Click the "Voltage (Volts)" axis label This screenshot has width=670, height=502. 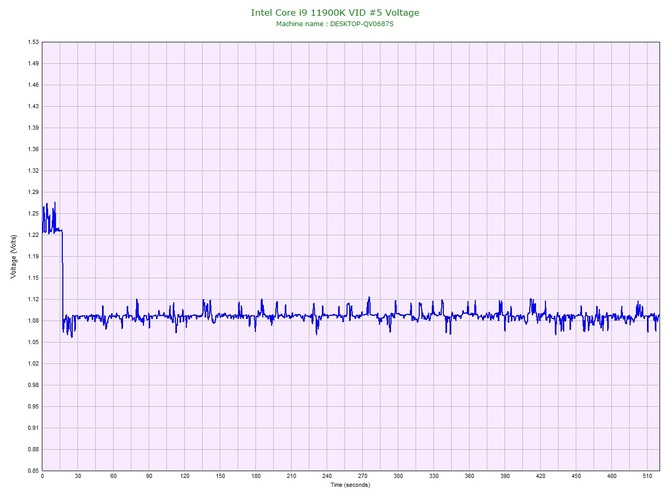[13, 257]
